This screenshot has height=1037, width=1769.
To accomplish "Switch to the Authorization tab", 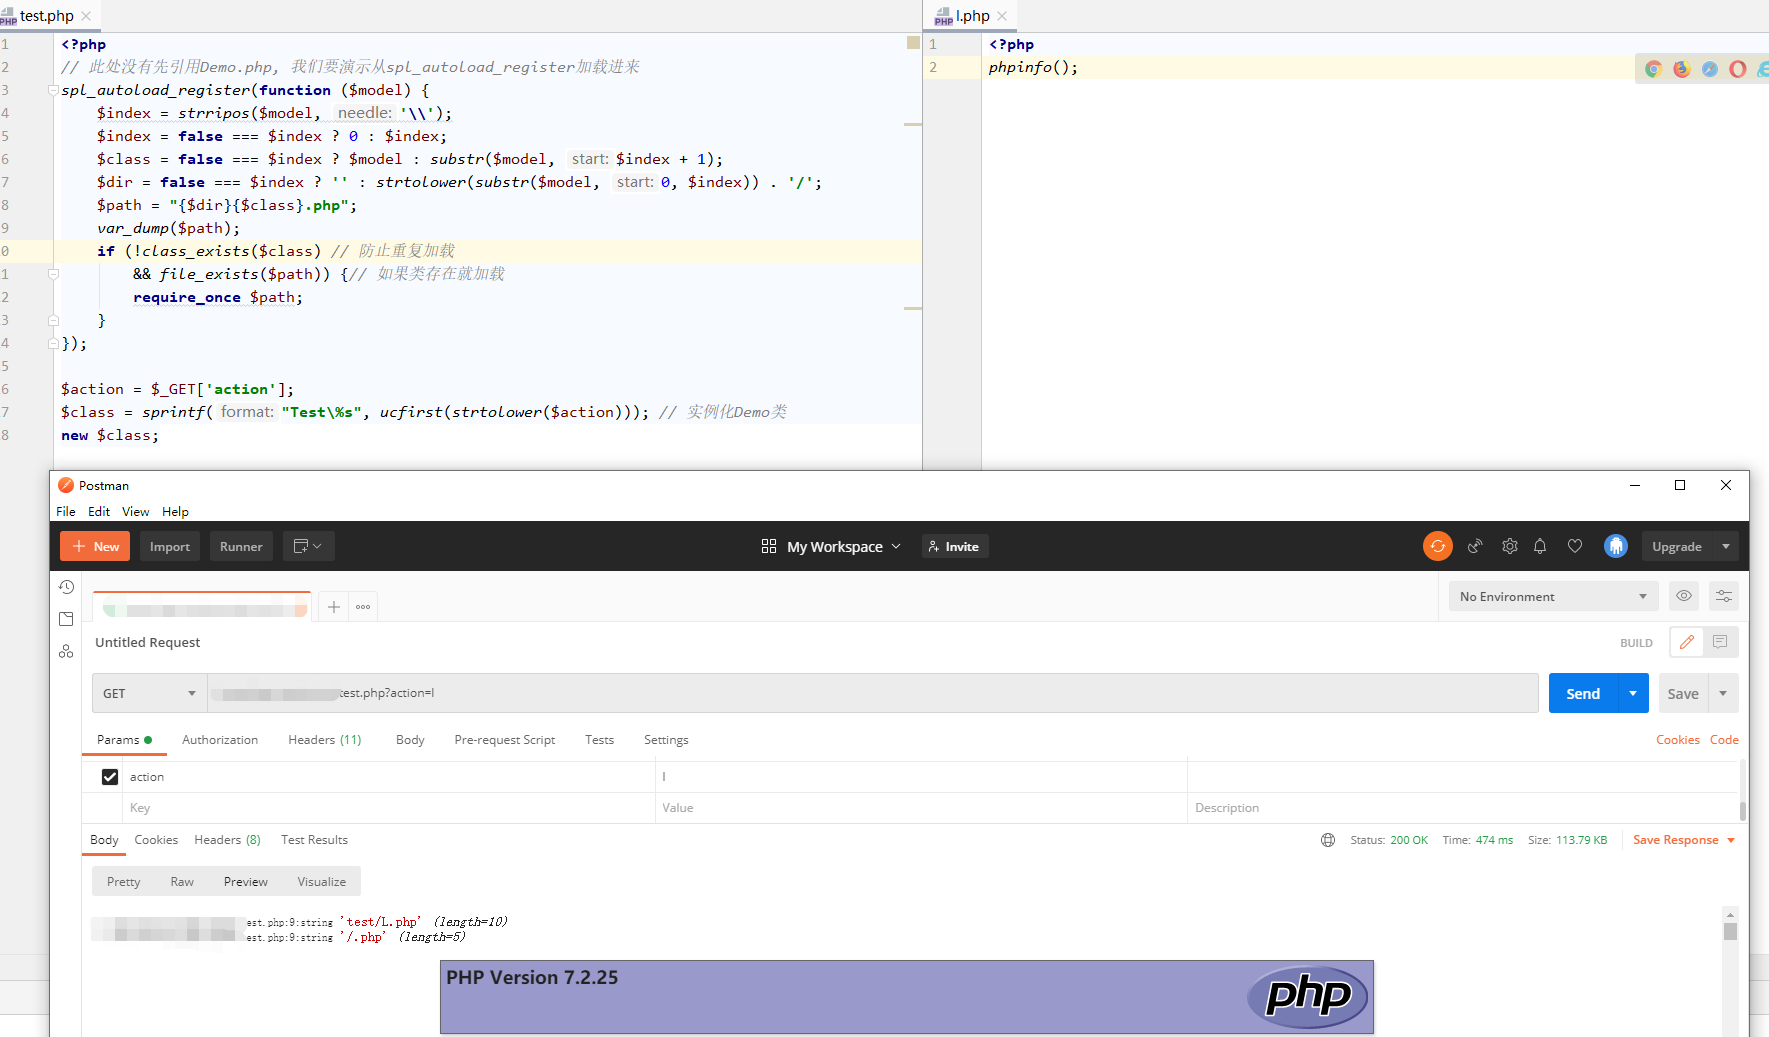I will click(x=220, y=740).
